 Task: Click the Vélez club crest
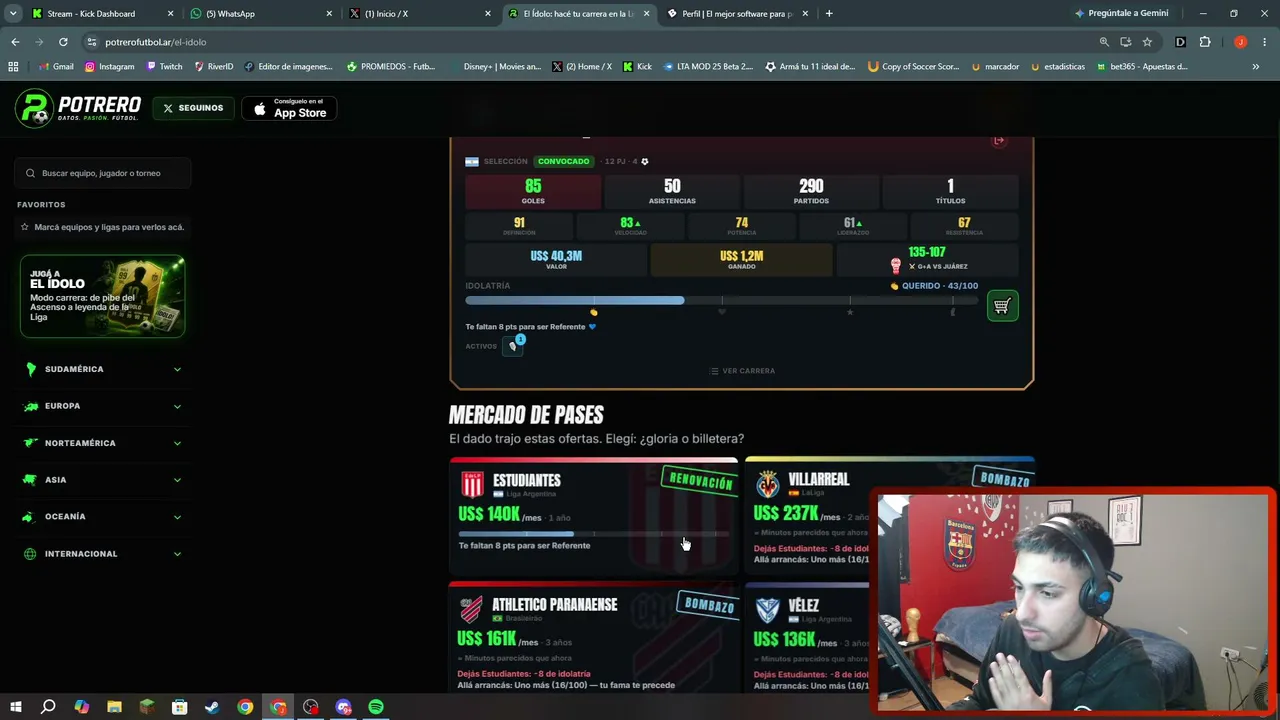(x=768, y=610)
